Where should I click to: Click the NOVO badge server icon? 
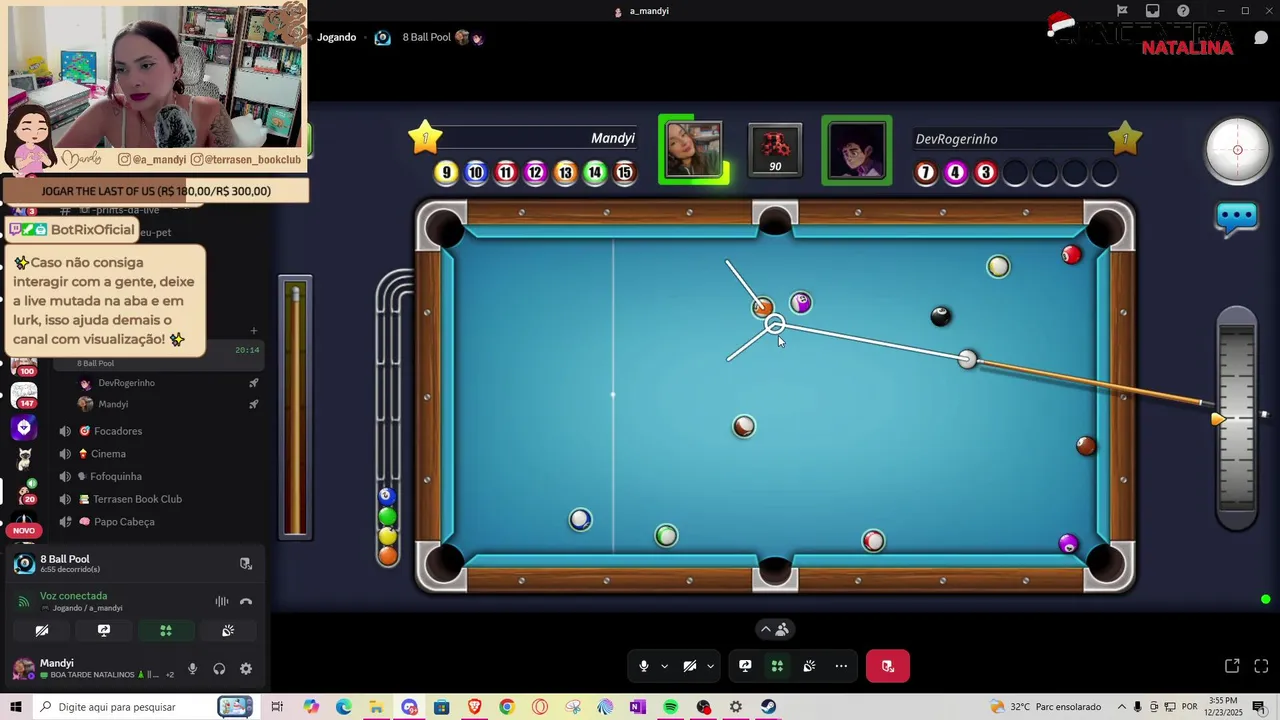click(24, 523)
